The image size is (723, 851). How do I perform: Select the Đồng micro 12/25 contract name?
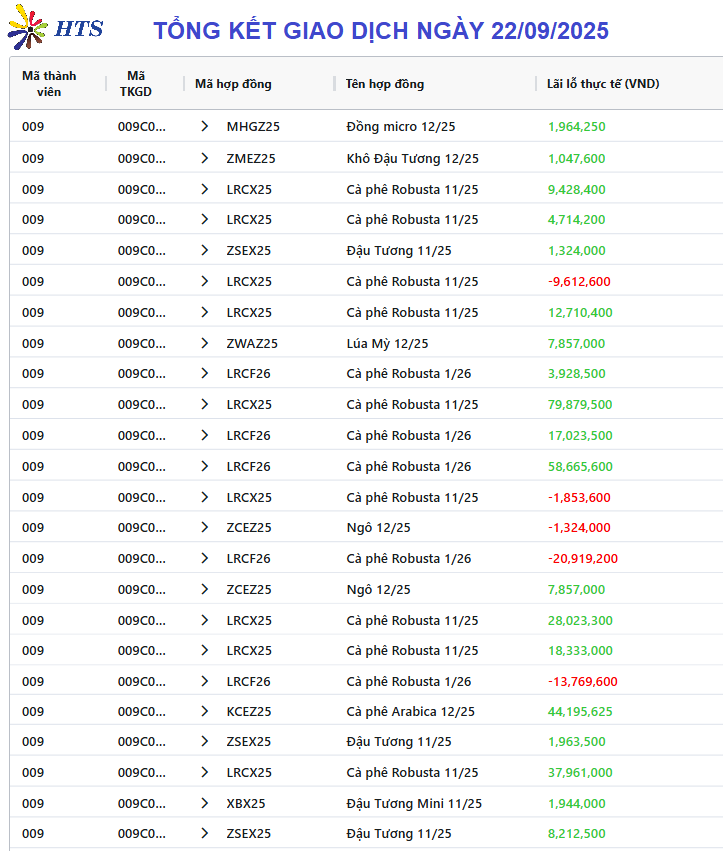(x=401, y=126)
